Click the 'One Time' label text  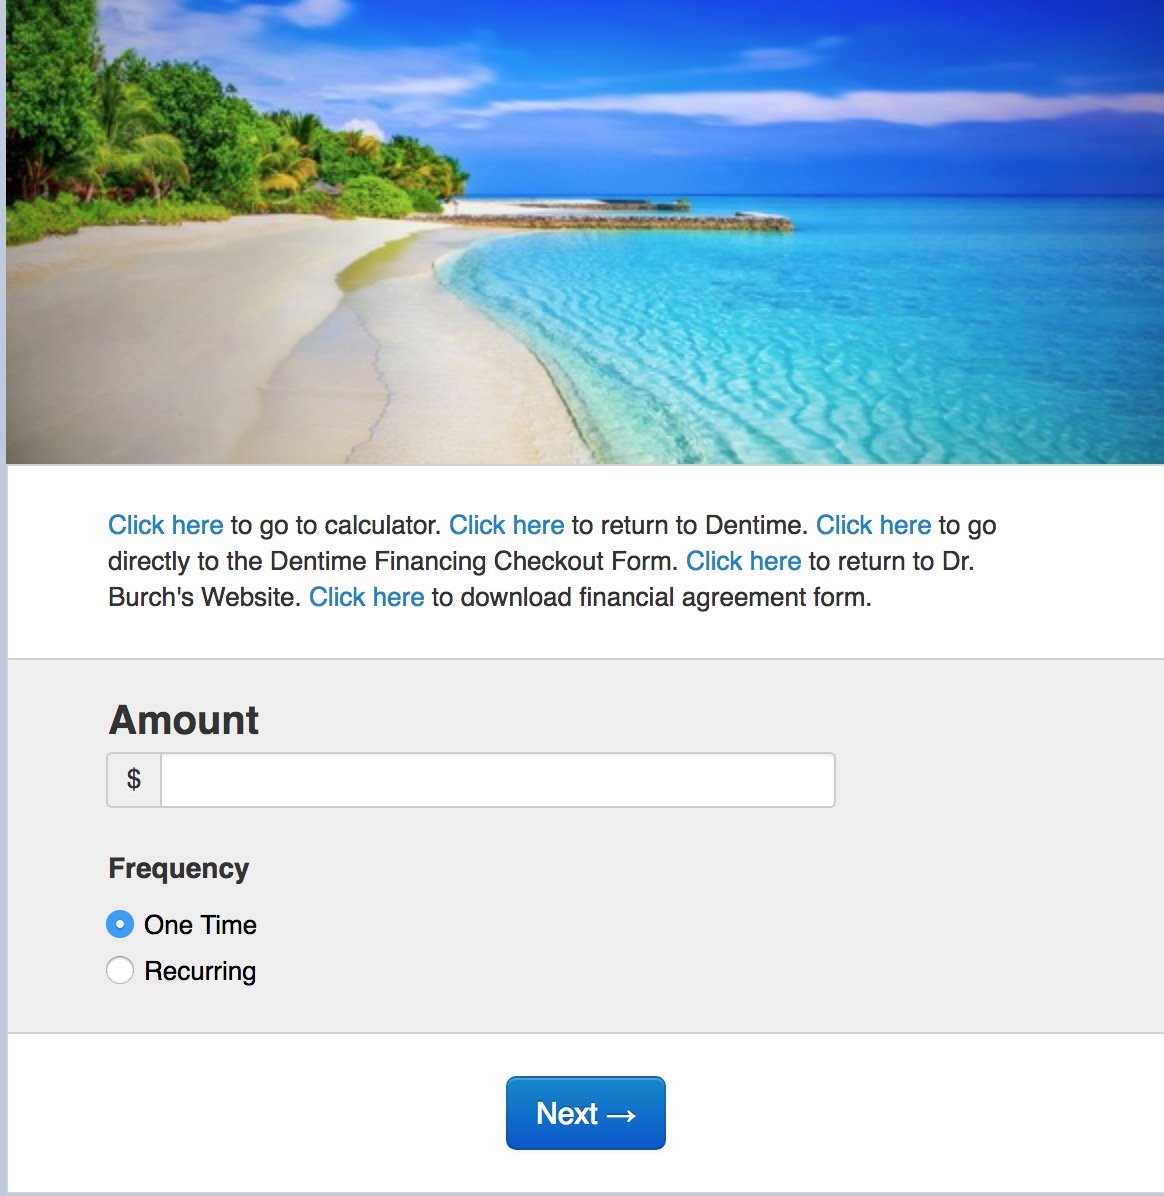click(x=201, y=925)
